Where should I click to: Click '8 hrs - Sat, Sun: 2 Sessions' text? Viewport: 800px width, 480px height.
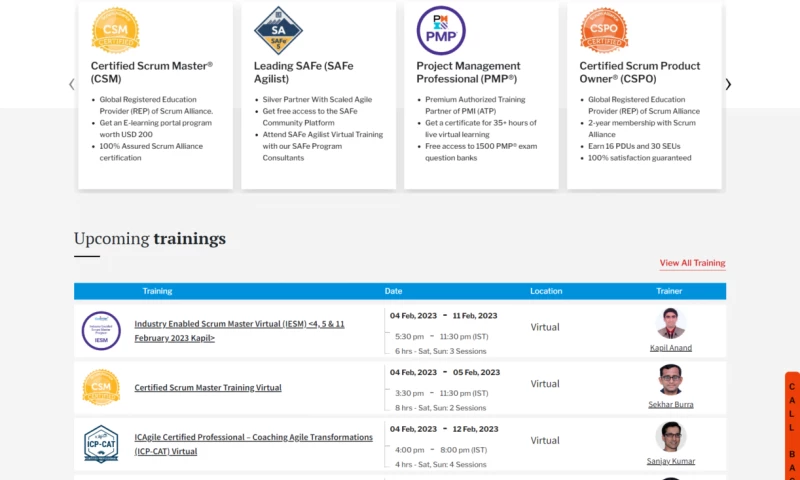pyautogui.click(x=441, y=408)
